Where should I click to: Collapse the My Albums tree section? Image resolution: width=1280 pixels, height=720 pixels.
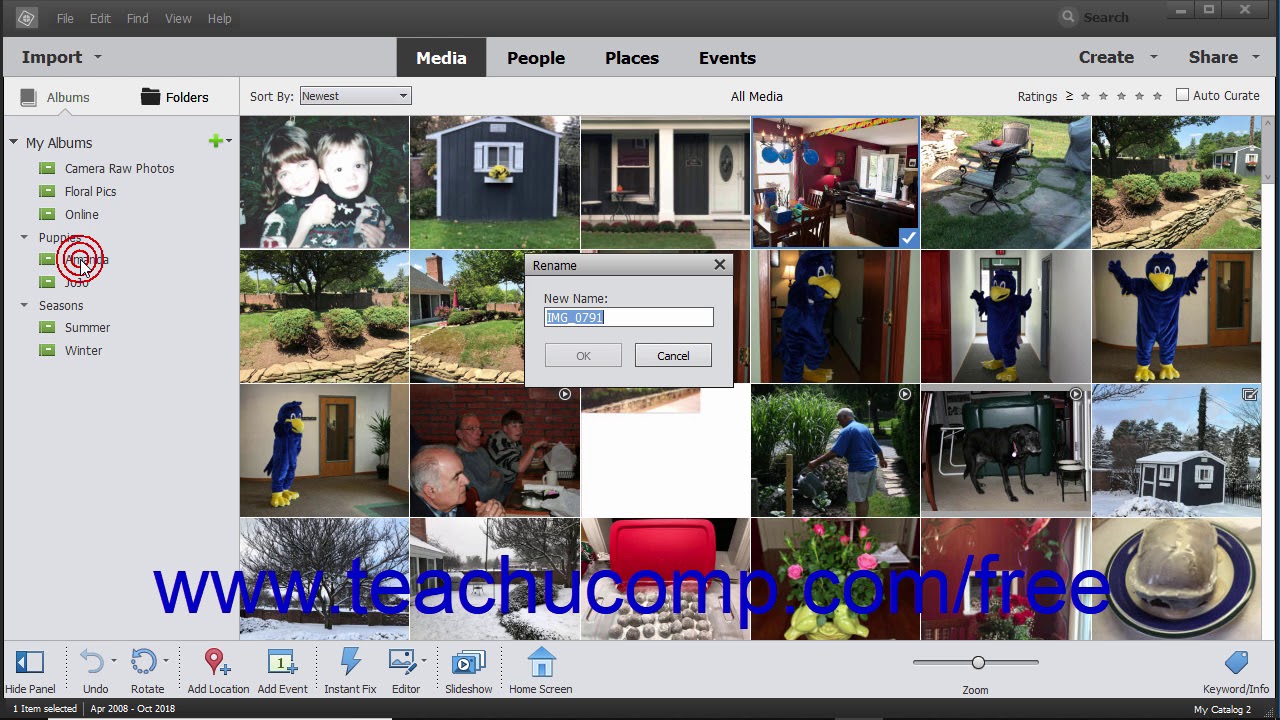[x=13, y=142]
